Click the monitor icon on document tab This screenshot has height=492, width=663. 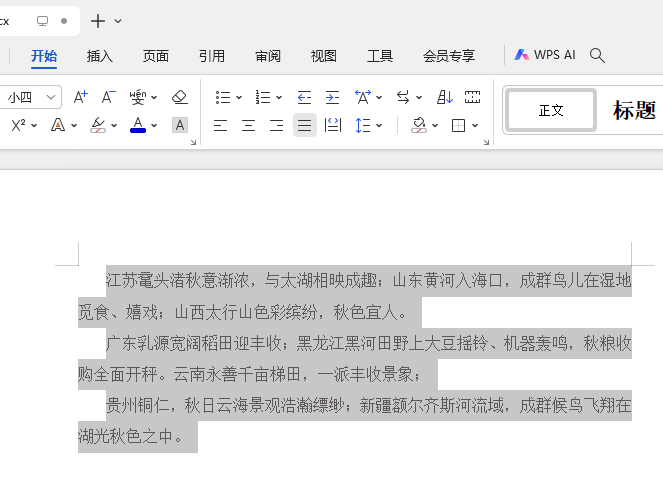click(x=42, y=21)
